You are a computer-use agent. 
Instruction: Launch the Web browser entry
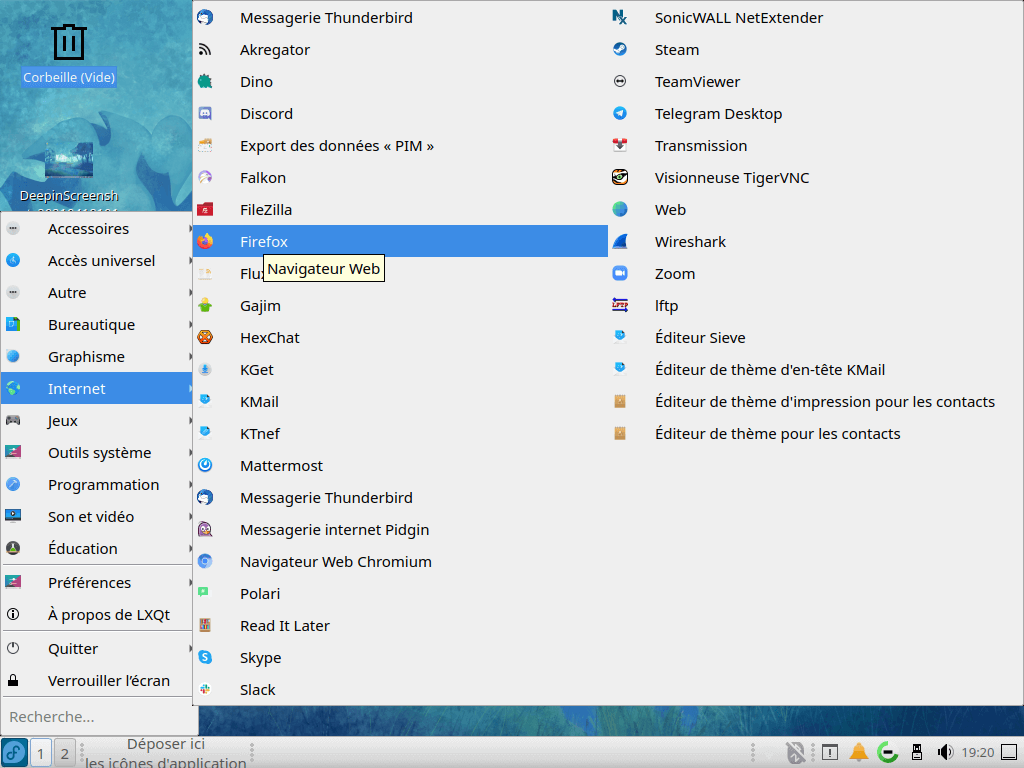pyautogui.click(x=815, y=210)
